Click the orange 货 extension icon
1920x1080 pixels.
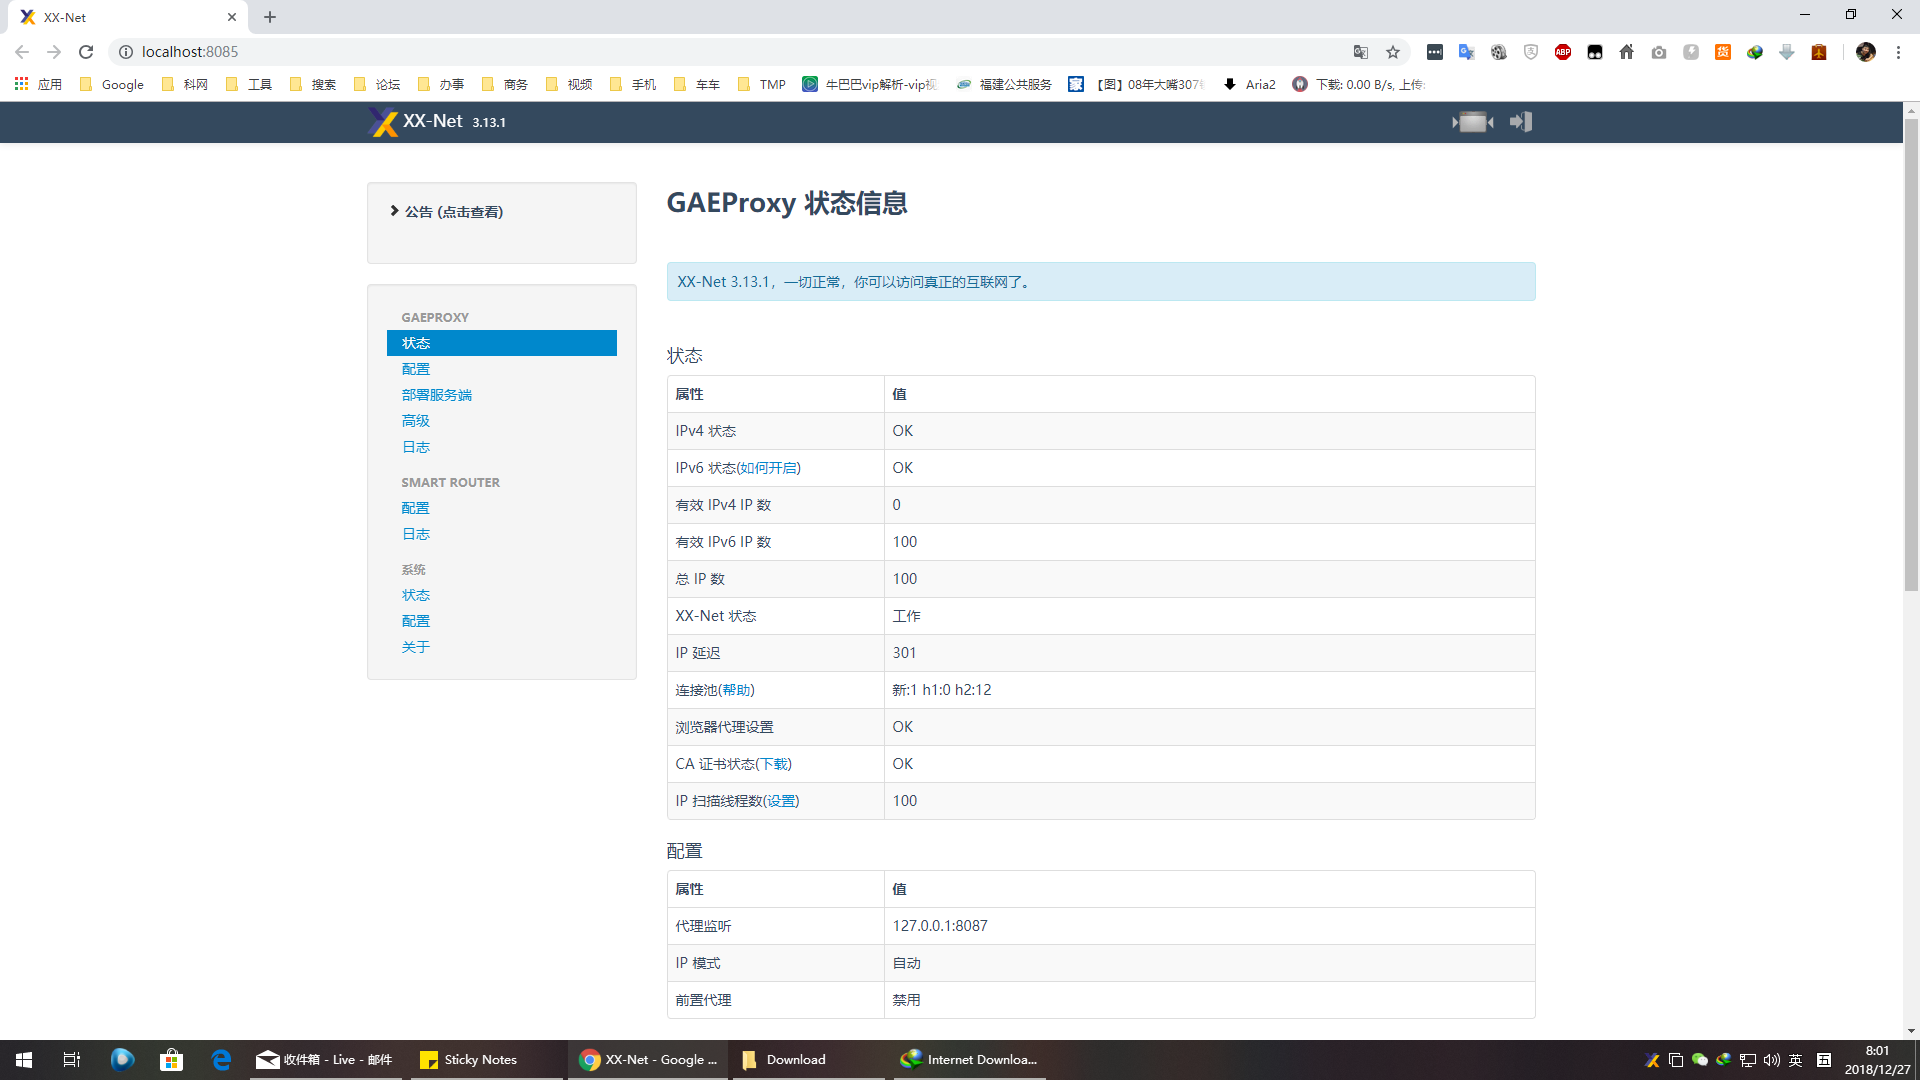pos(1723,52)
